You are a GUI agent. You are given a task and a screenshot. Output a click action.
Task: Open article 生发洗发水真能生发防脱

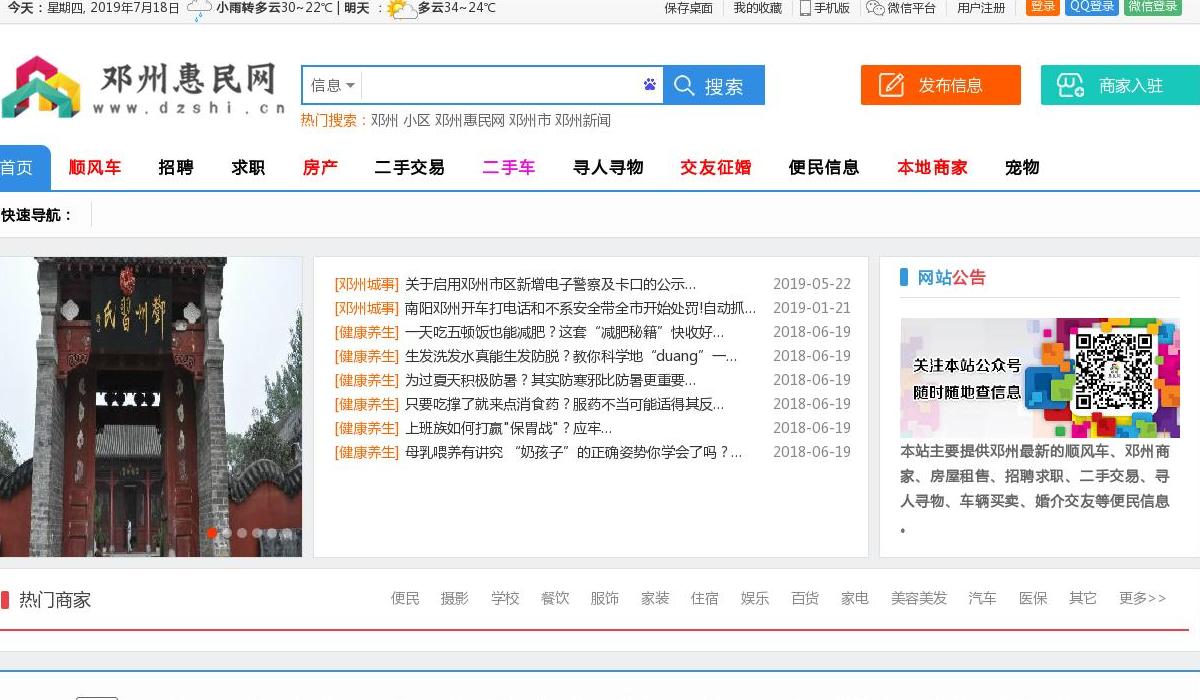pyautogui.click(x=571, y=356)
